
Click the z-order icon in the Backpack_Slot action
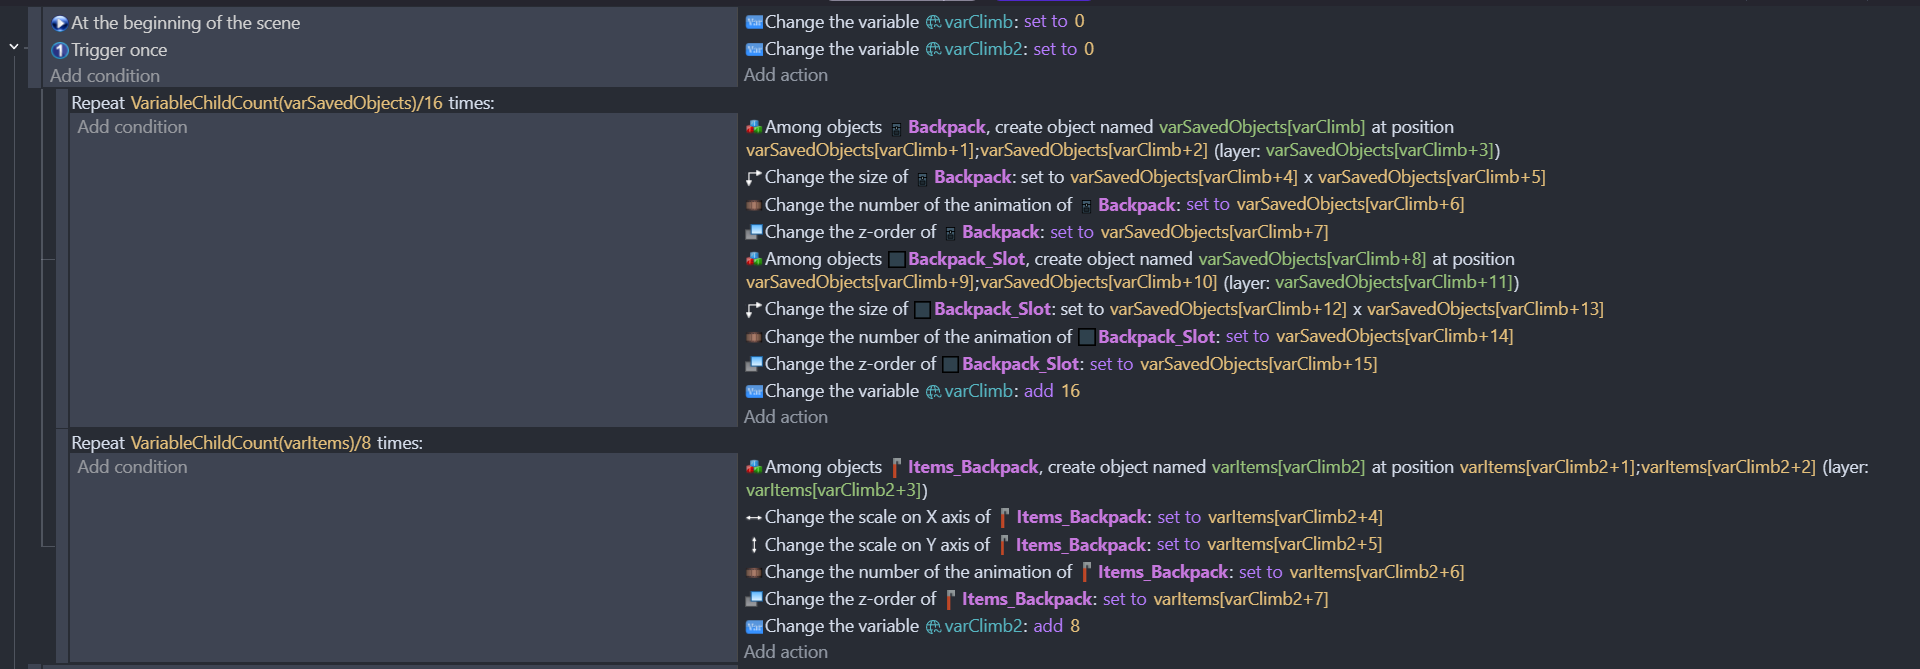pos(754,364)
